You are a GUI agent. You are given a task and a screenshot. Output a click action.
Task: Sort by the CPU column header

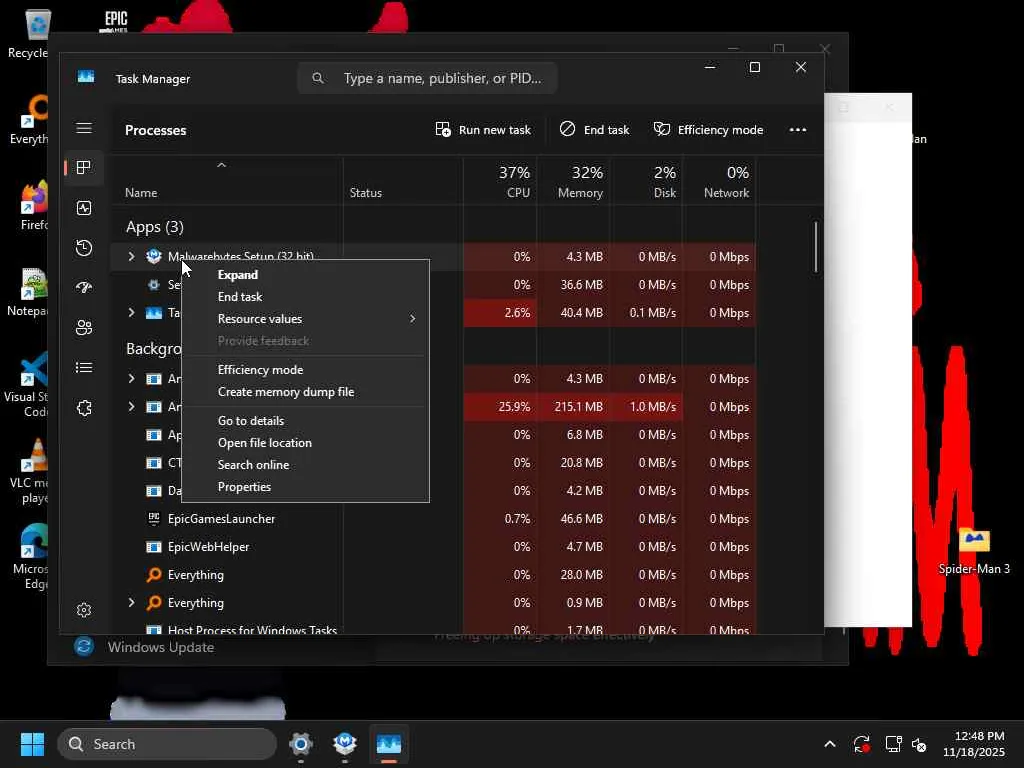click(500, 182)
